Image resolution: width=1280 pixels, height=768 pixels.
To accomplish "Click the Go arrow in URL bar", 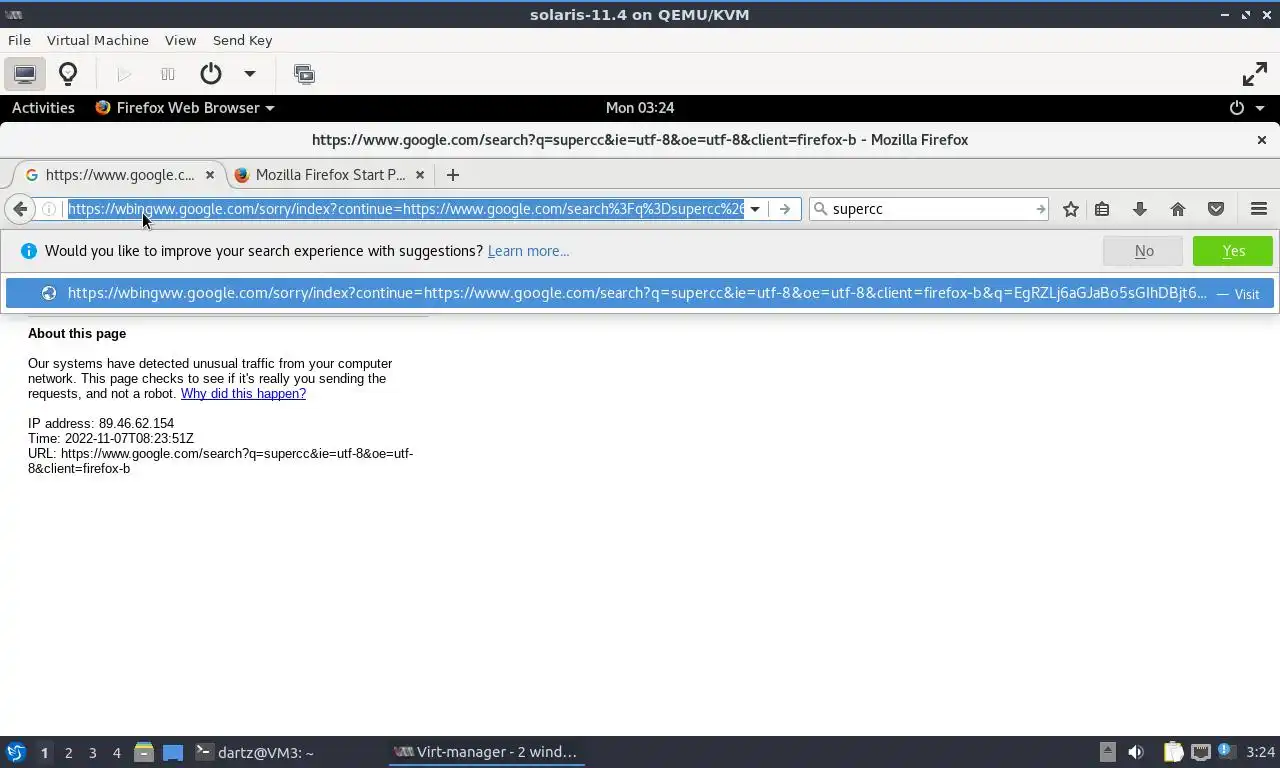I will [x=785, y=209].
